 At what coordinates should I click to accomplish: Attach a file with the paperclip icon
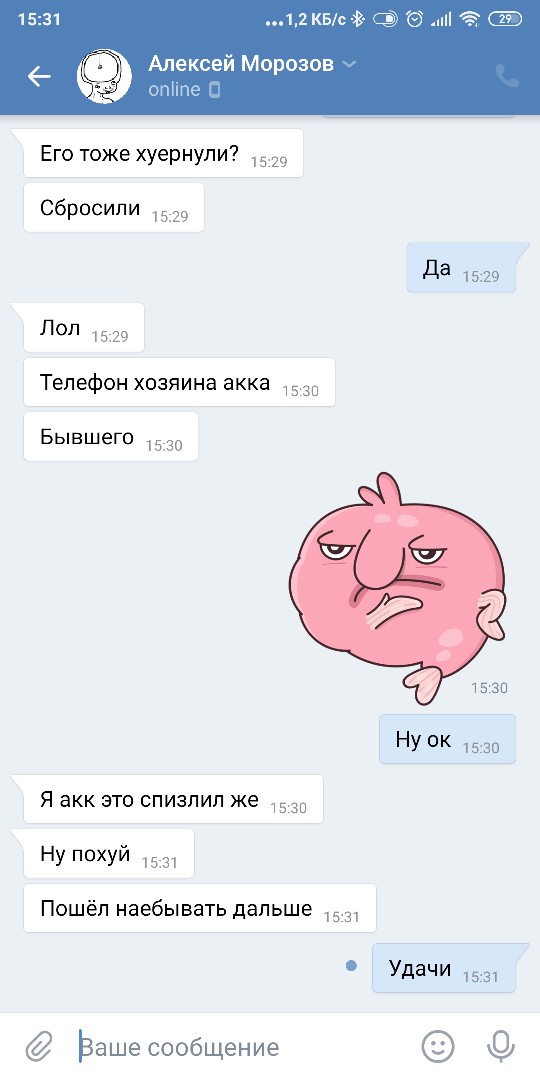point(39,1048)
